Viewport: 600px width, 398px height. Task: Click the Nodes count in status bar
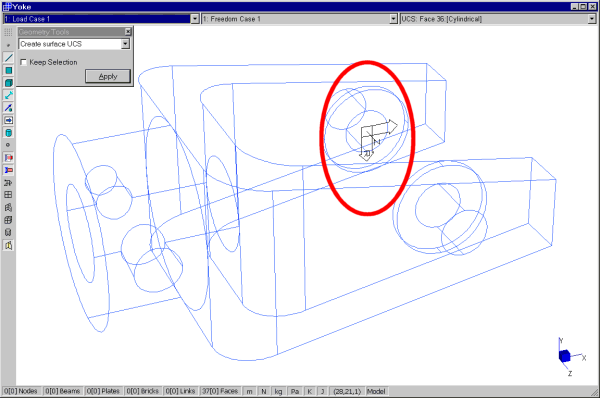coord(21,391)
